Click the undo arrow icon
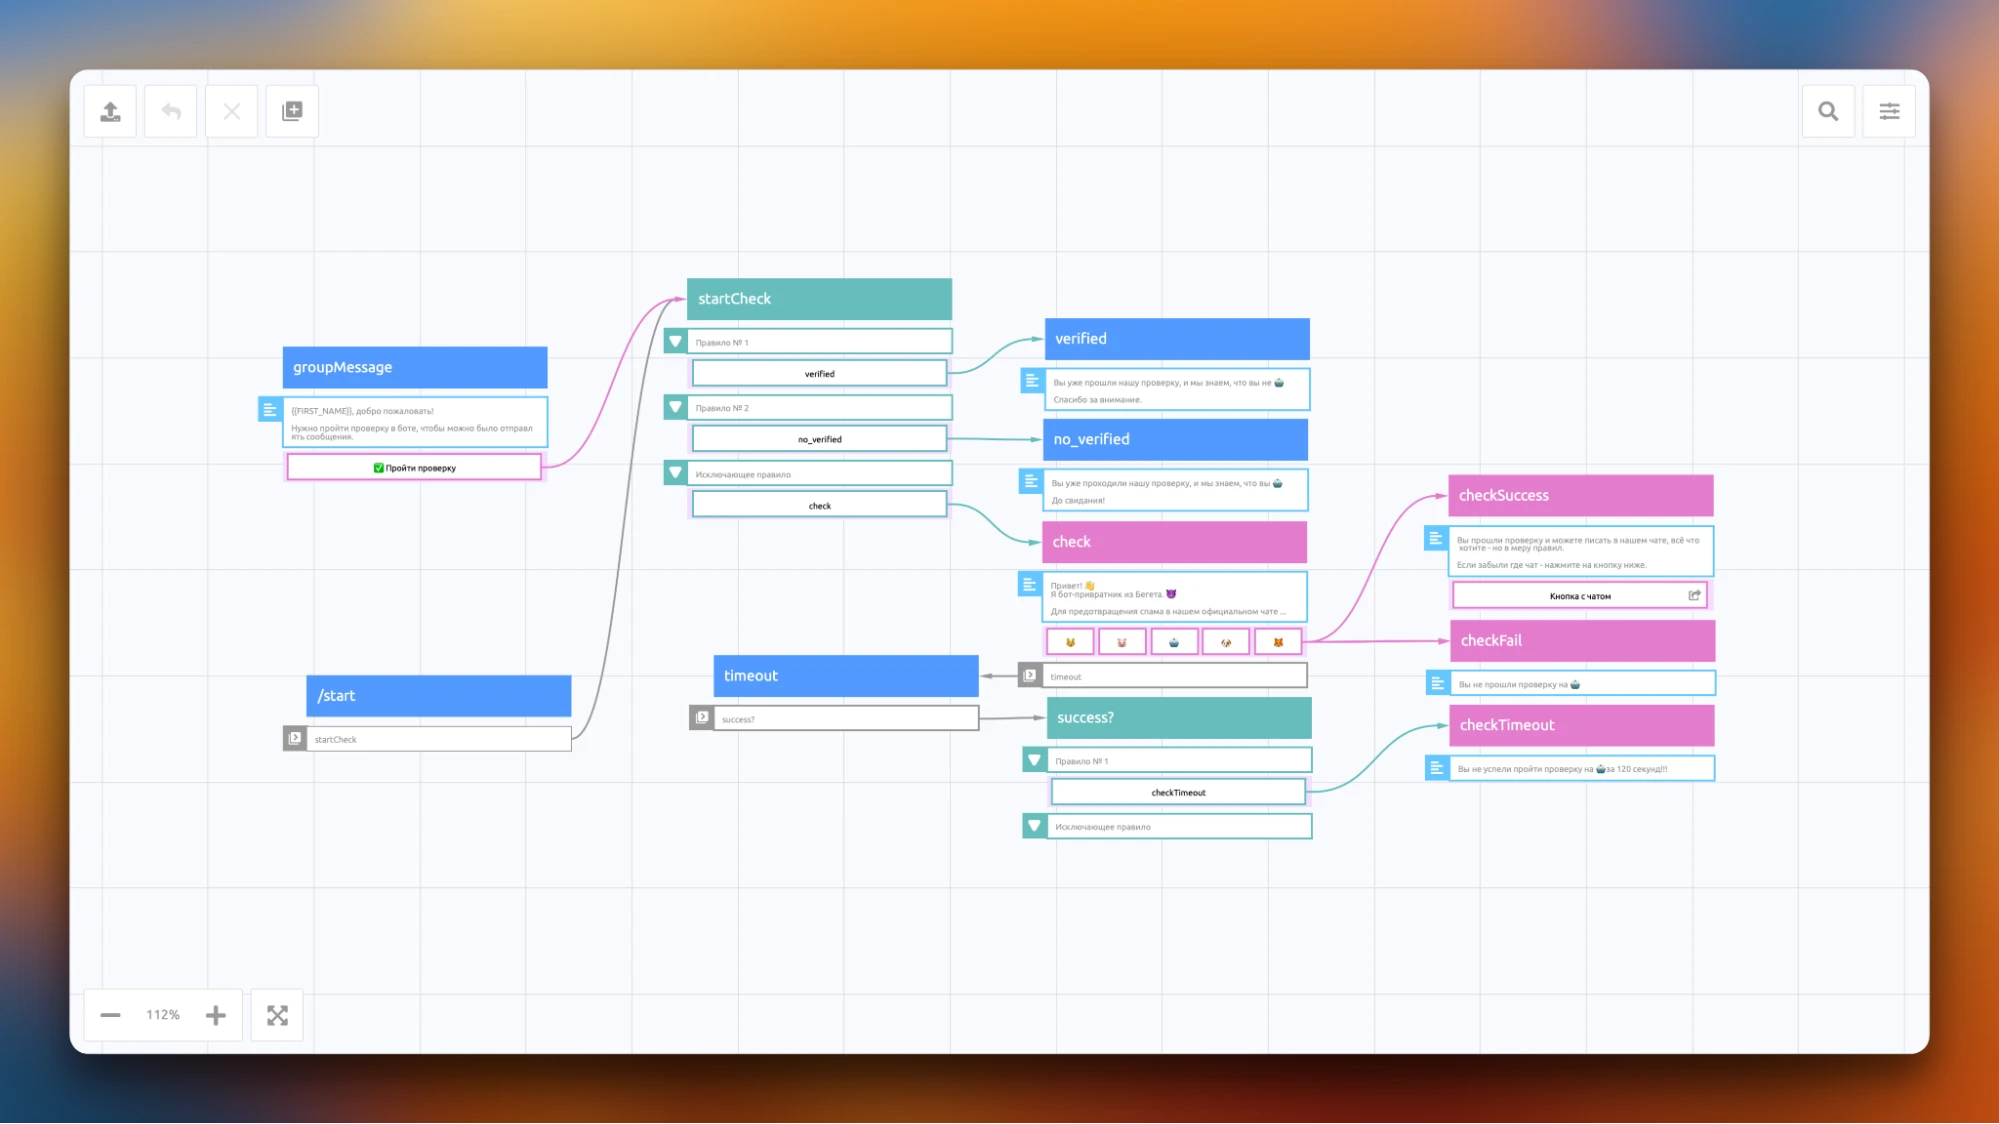 click(171, 111)
